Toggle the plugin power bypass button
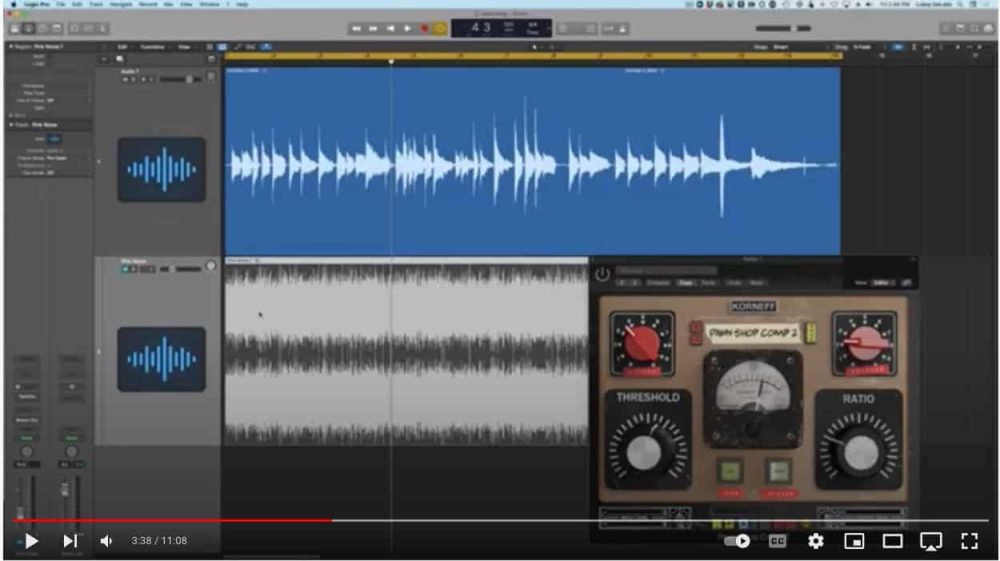Screen dimensions: 1000x561 602,274
